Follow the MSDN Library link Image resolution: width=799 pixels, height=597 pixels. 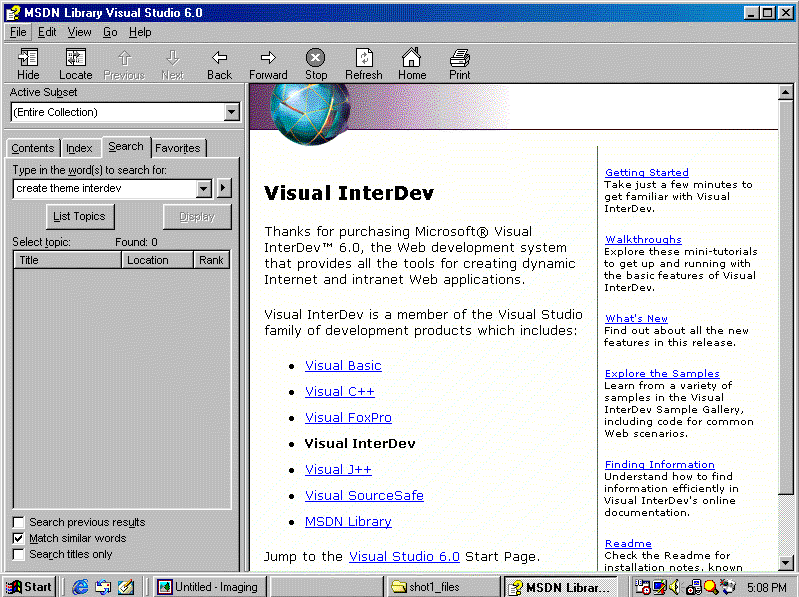coord(348,522)
